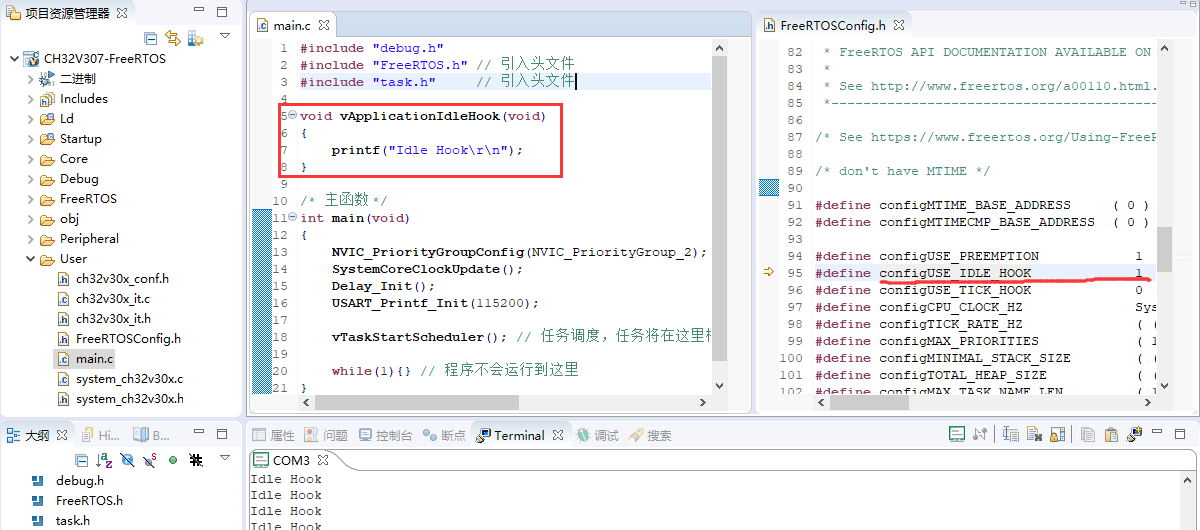The image size is (1200, 530).
Task: Toggle hide fields in outline
Action: [127, 460]
